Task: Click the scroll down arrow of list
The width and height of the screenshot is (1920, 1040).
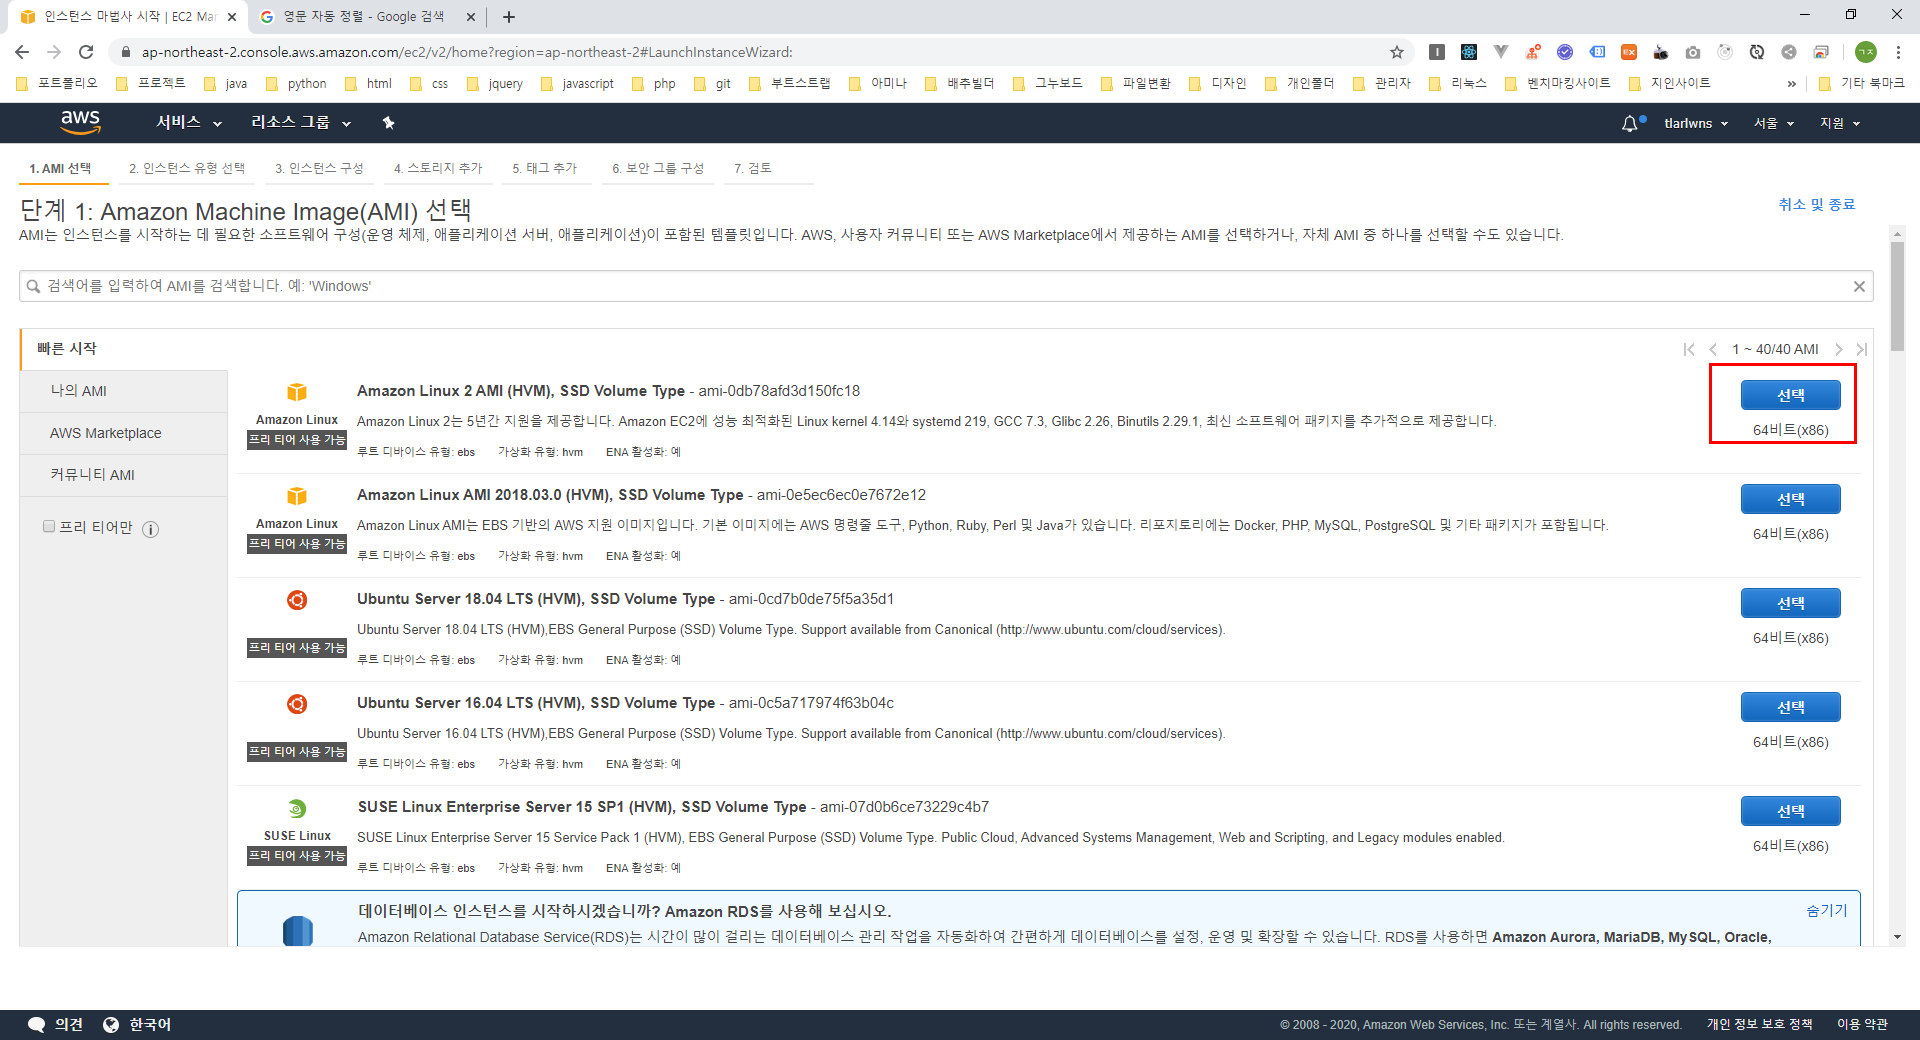Action: [x=1897, y=937]
